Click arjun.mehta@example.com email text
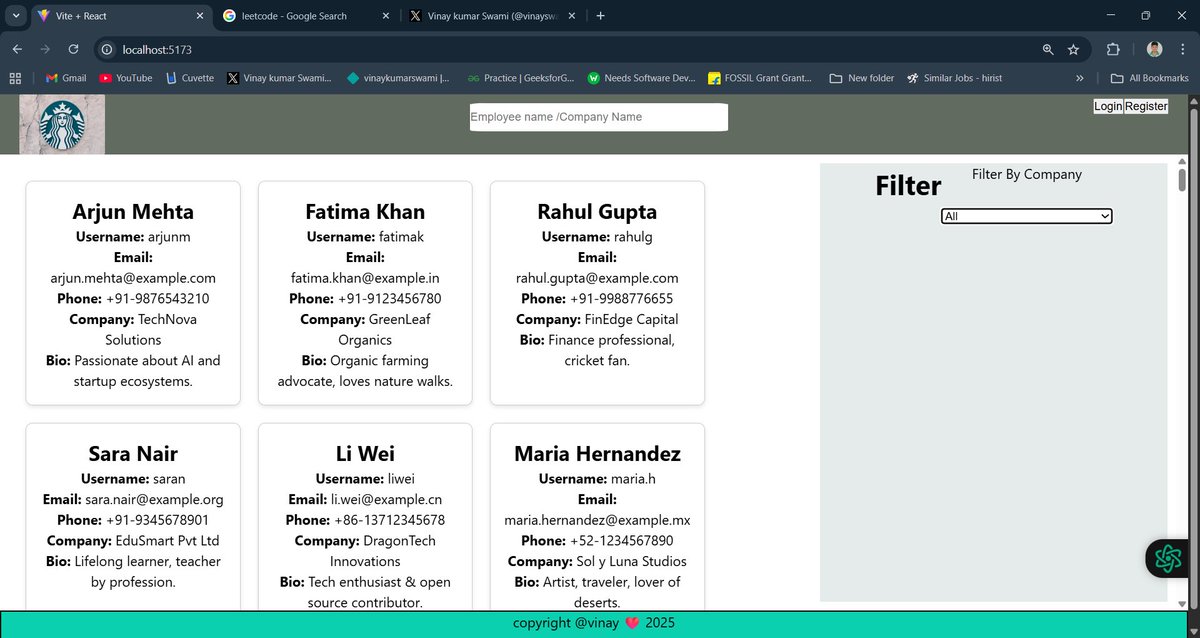1200x638 pixels. click(x=133, y=278)
